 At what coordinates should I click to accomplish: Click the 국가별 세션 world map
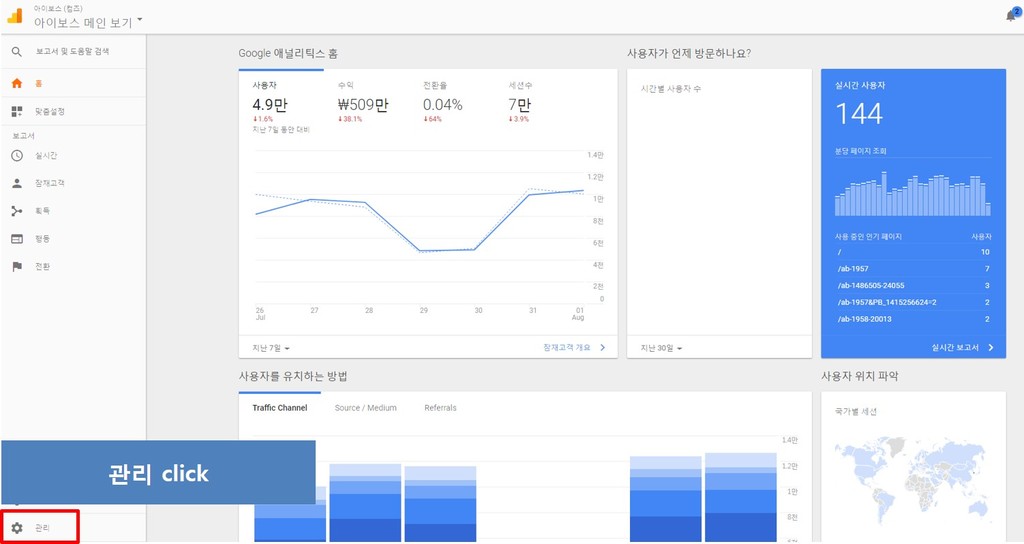click(x=910, y=479)
